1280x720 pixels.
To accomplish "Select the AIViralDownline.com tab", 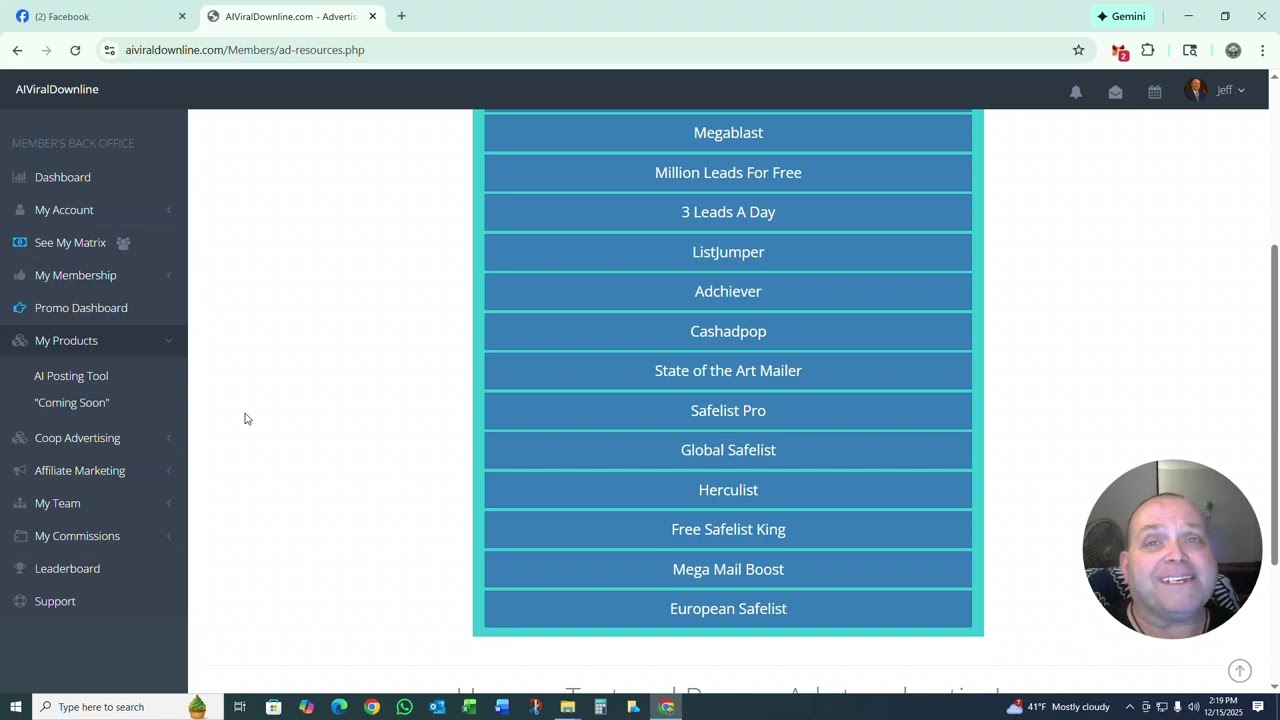I will [292, 16].
